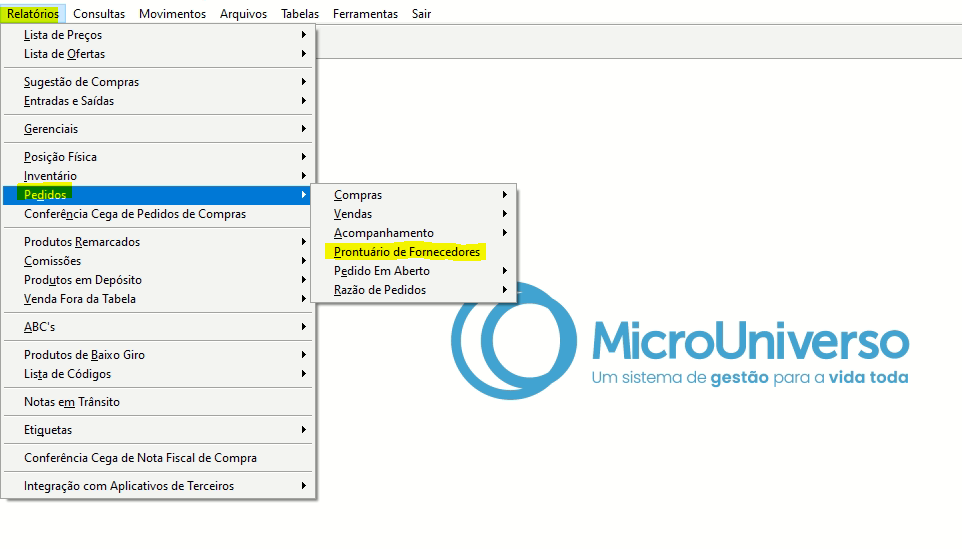Screen dimensions: 962x549
Task: Choose Notas em Trânsito report
Action: tap(158, 402)
